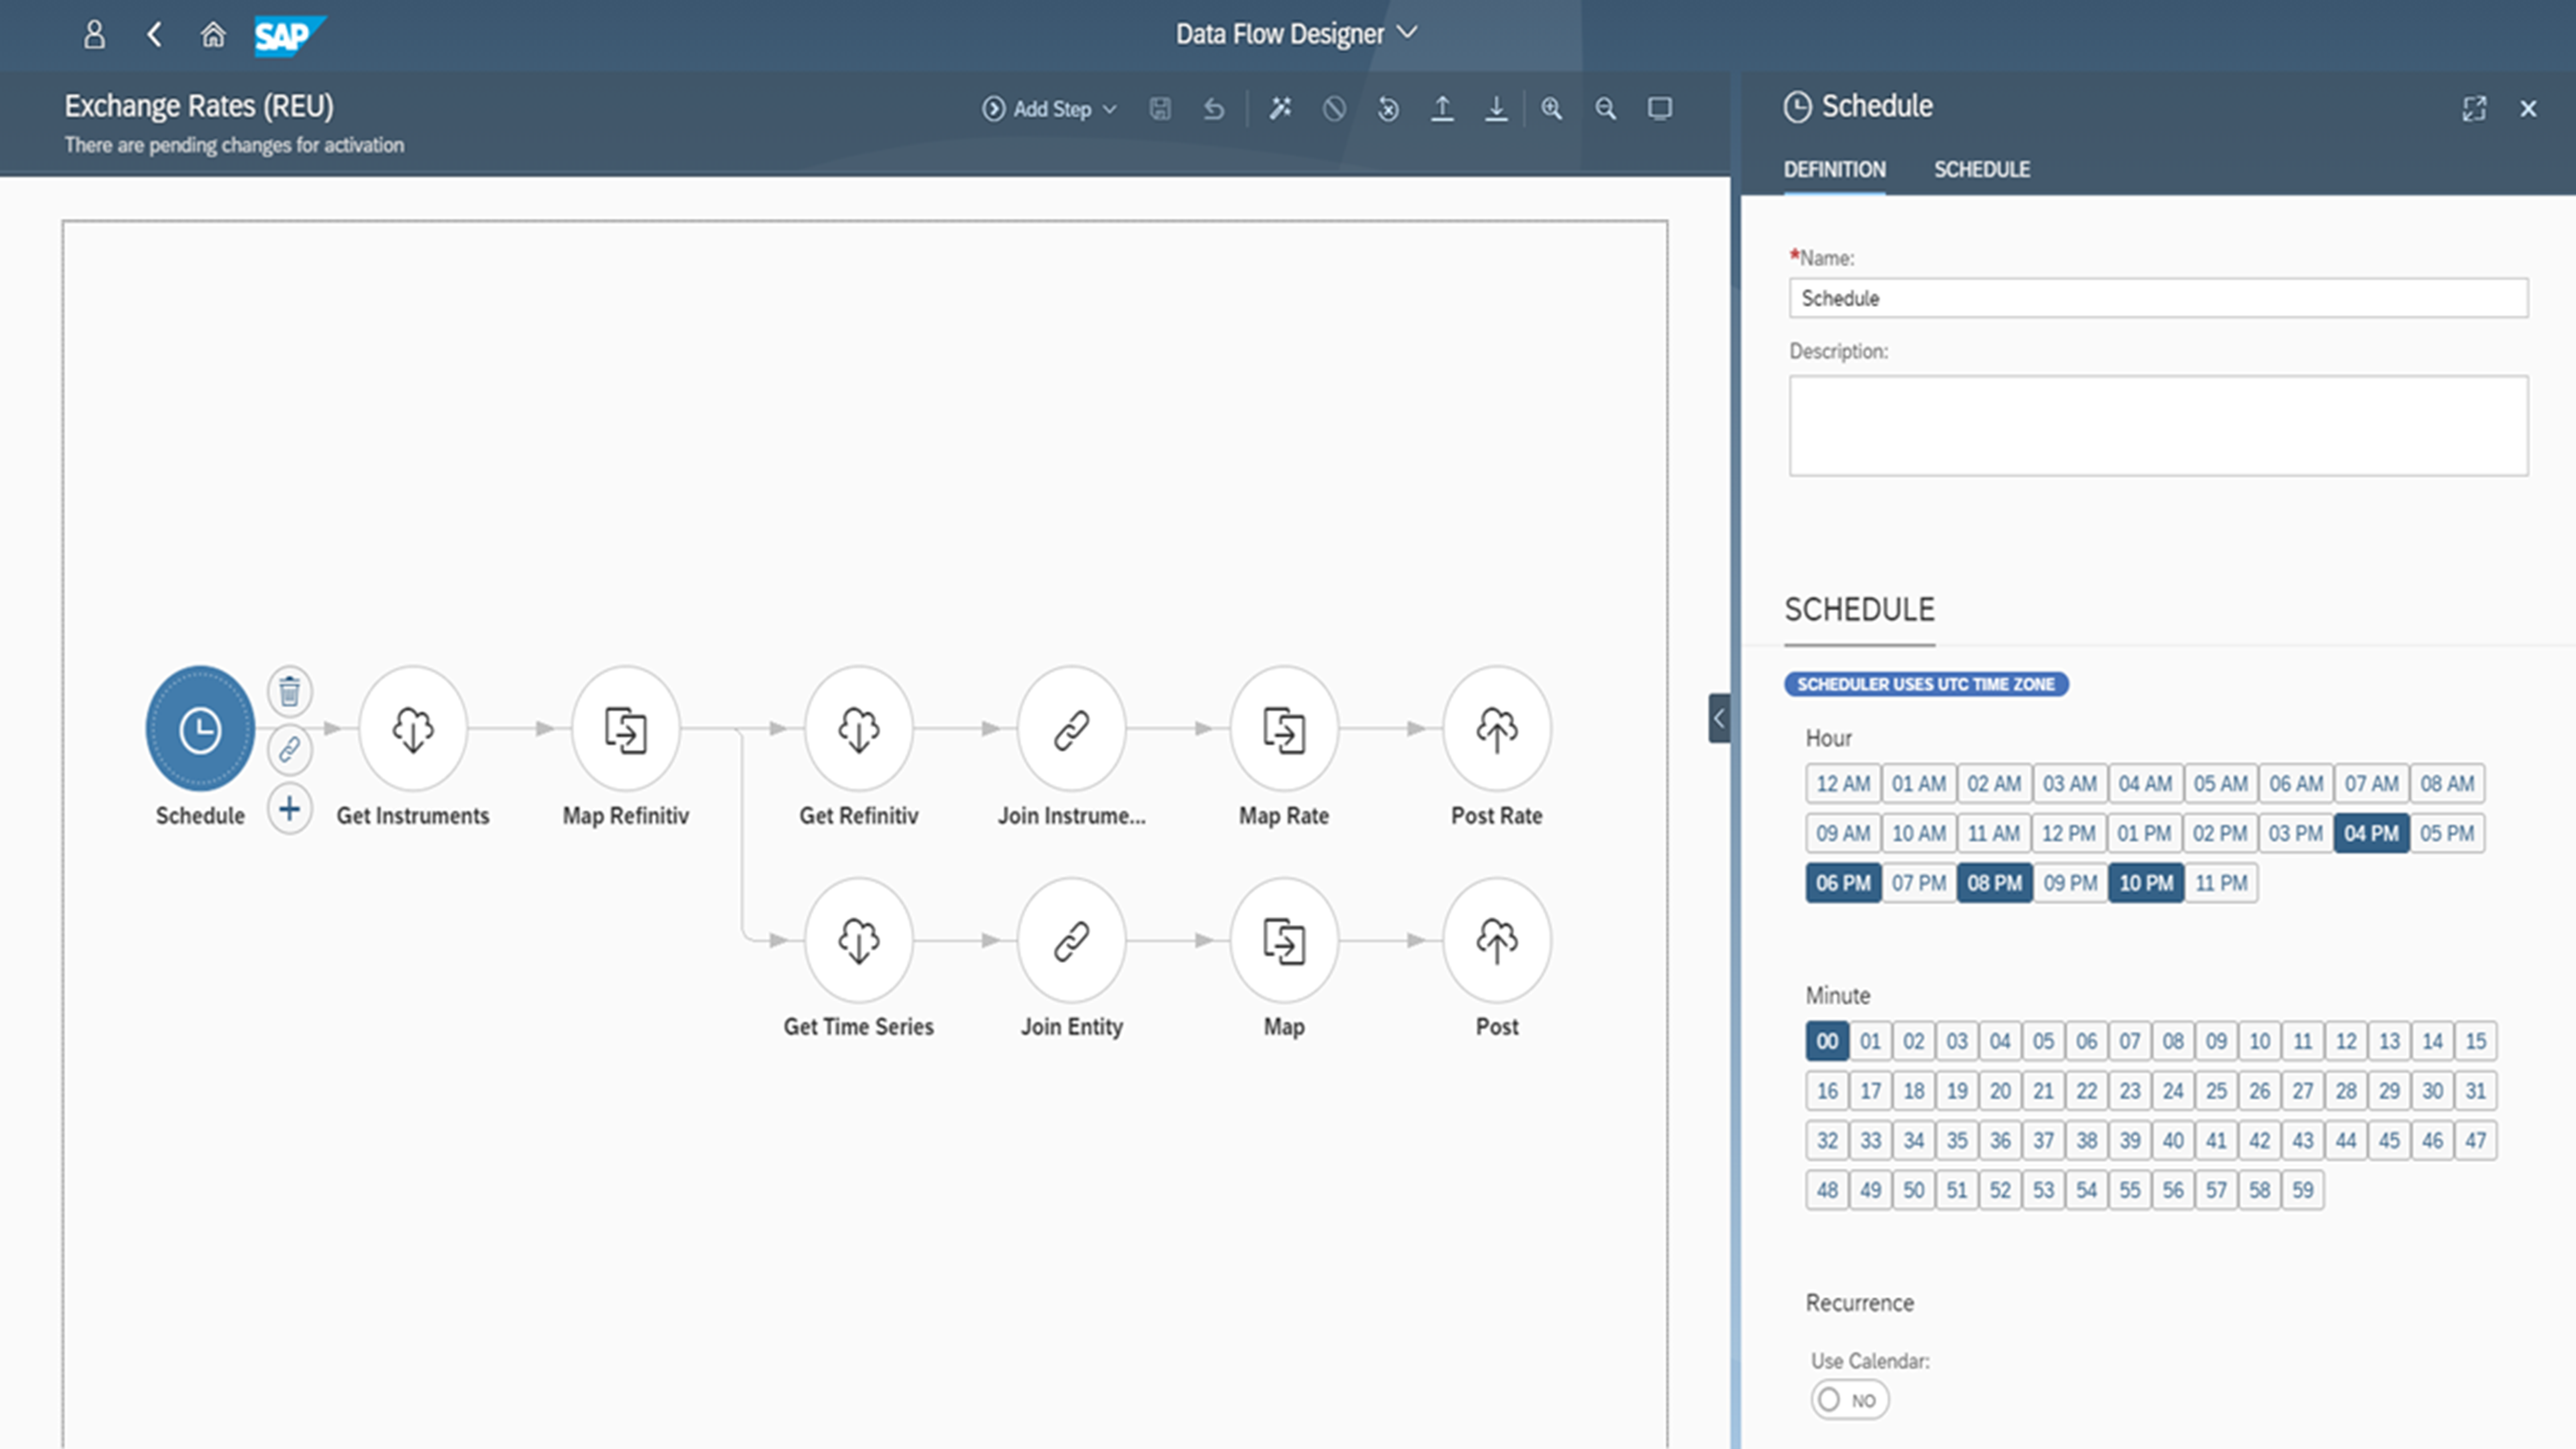Deselect the 04 PM hour toggle
Image resolution: width=2576 pixels, height=1449 pixels.
(x=2370, y=833)
